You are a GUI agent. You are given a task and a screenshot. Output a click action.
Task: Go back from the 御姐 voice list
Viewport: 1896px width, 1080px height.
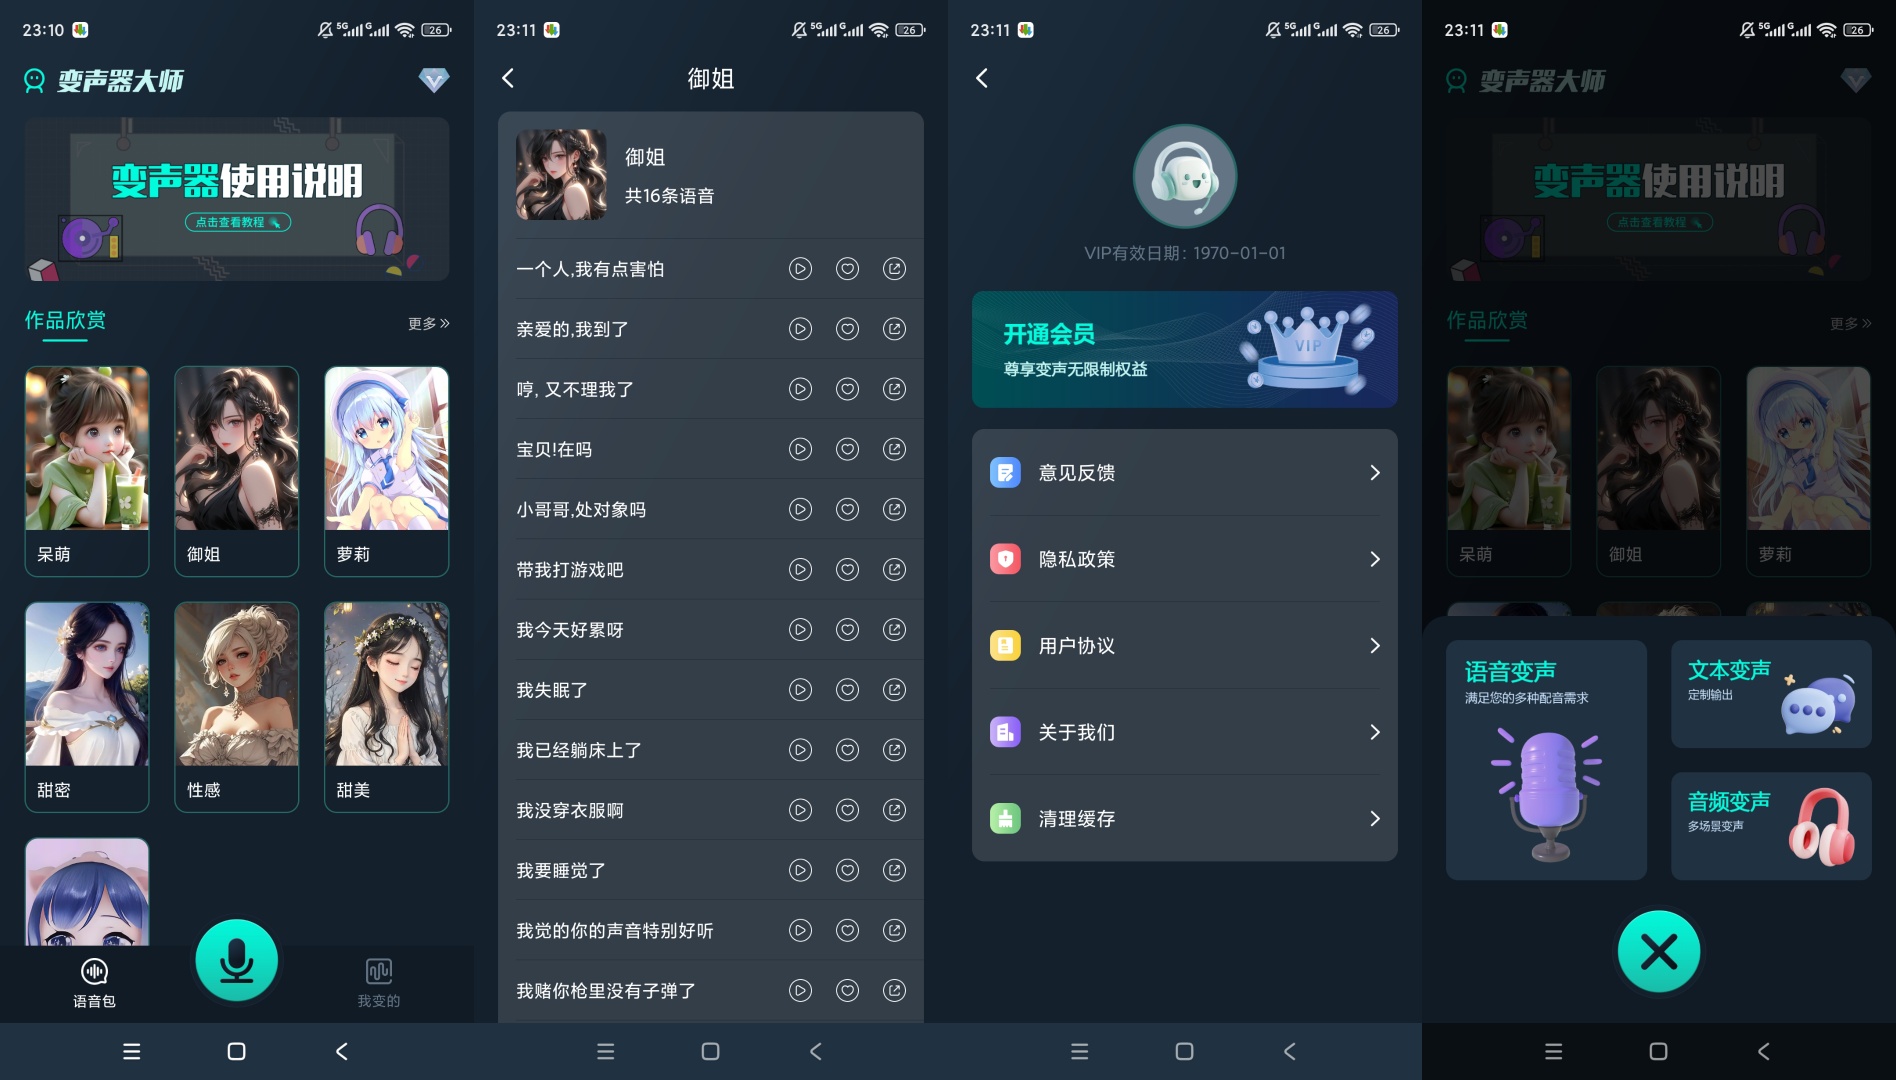point(508,78)
